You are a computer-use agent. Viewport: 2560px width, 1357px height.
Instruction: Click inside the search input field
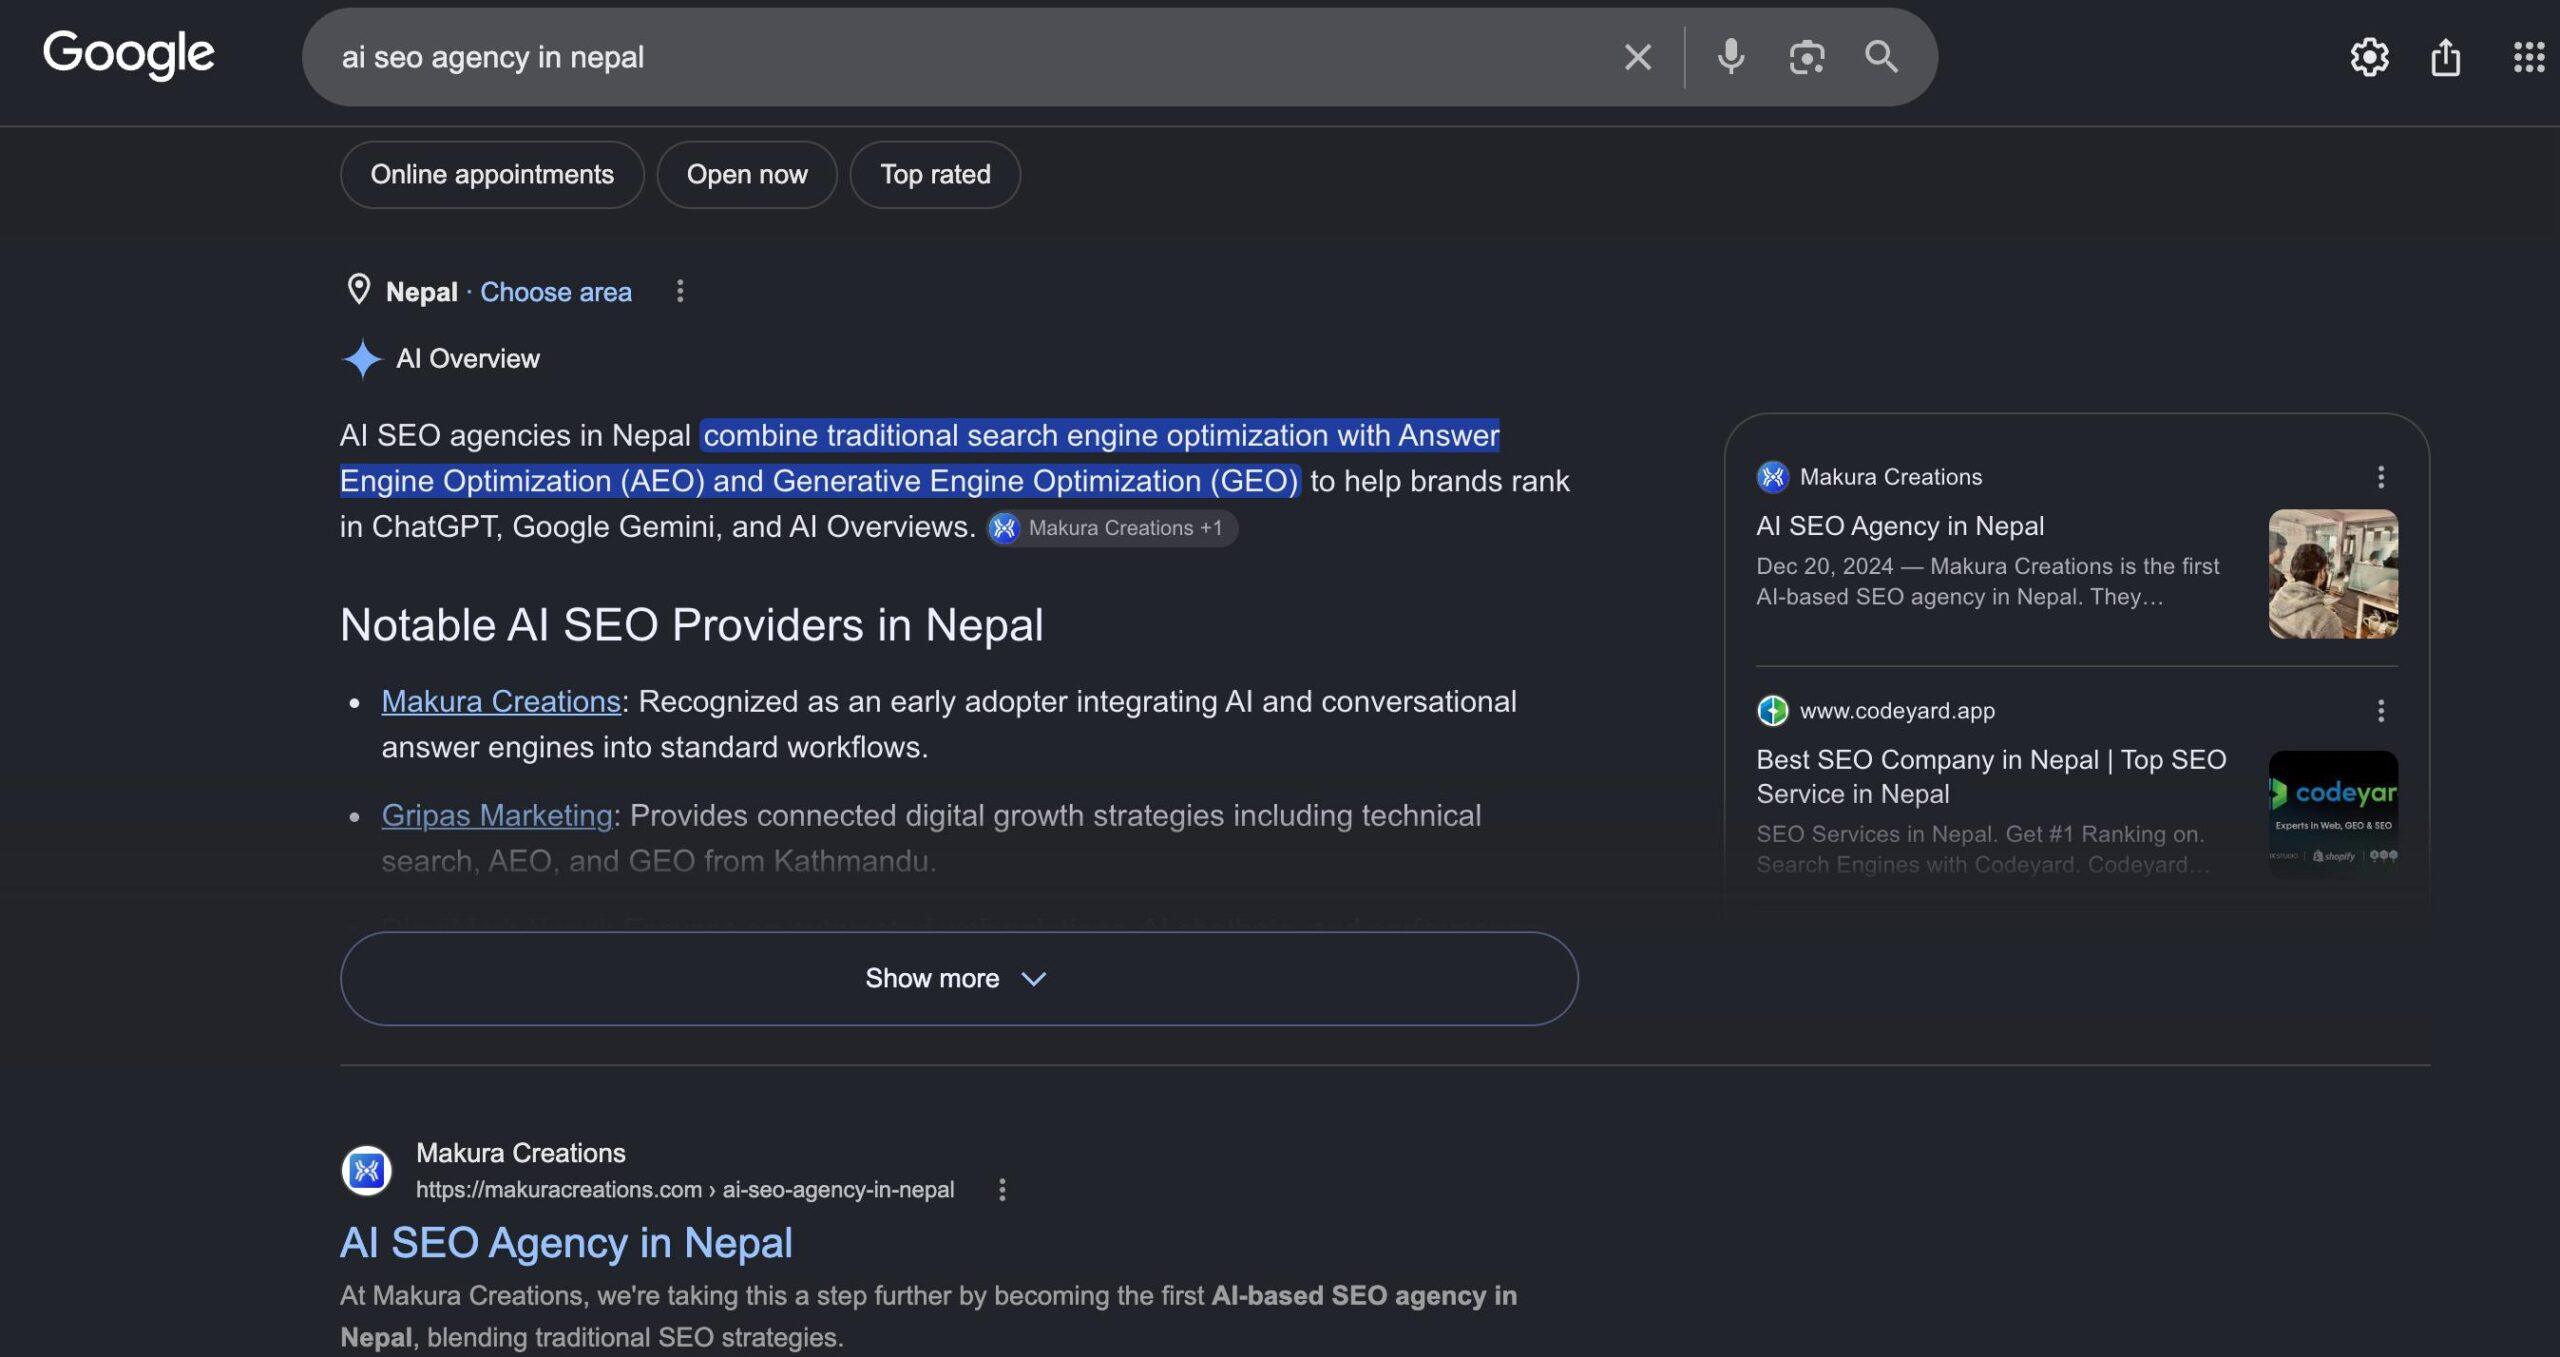[960, 57]
